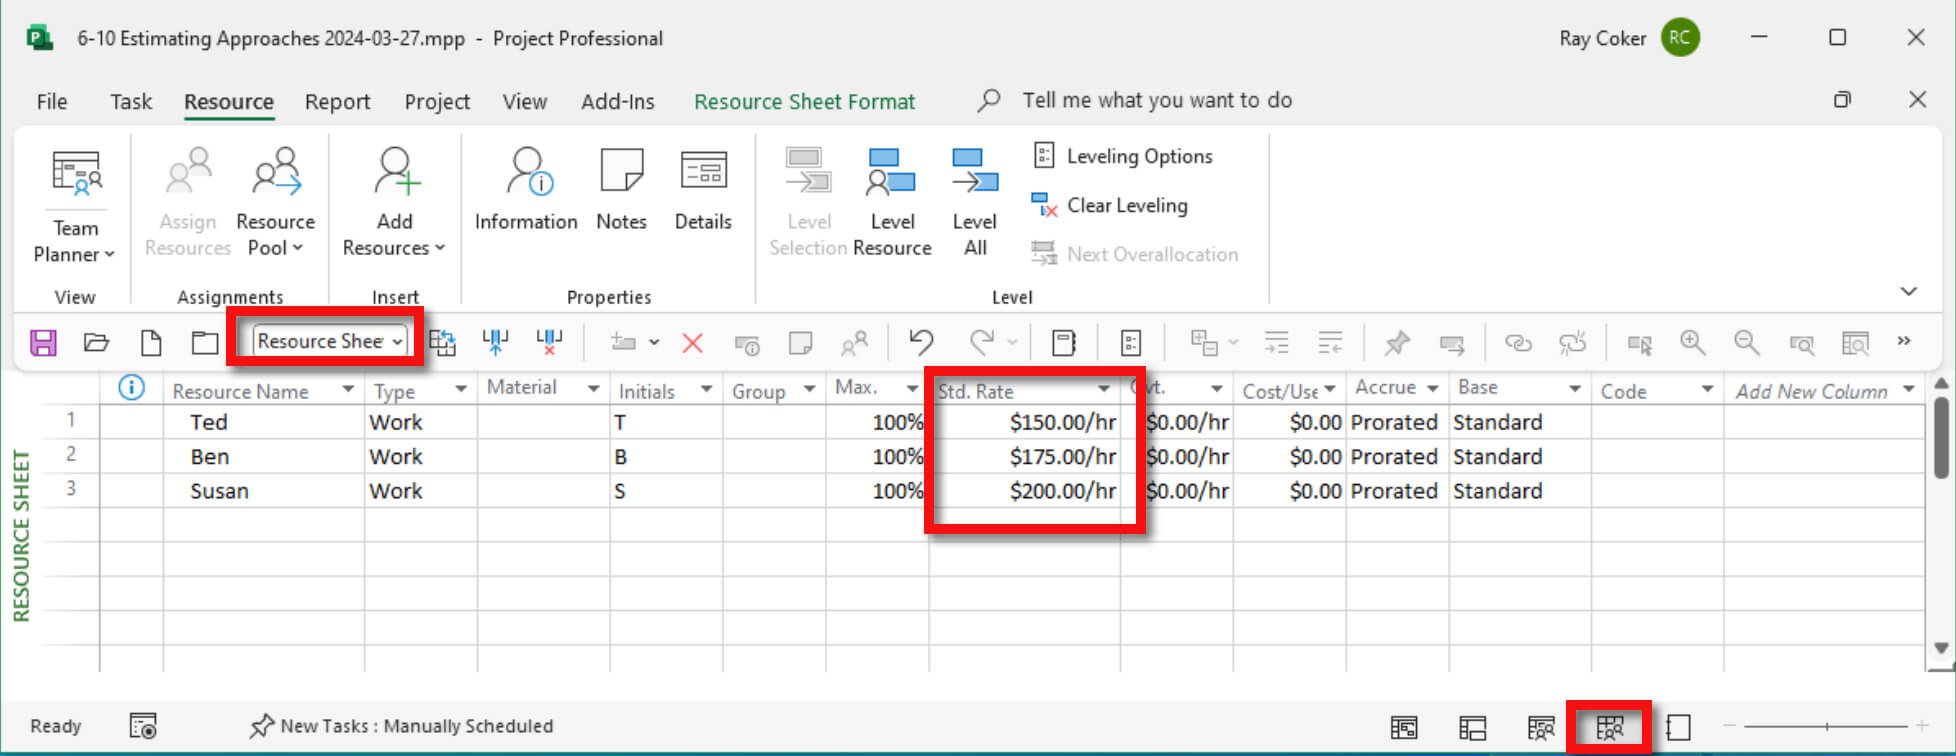
Task: Collapse the ribbon with chevron
Action: [1909, 292]
